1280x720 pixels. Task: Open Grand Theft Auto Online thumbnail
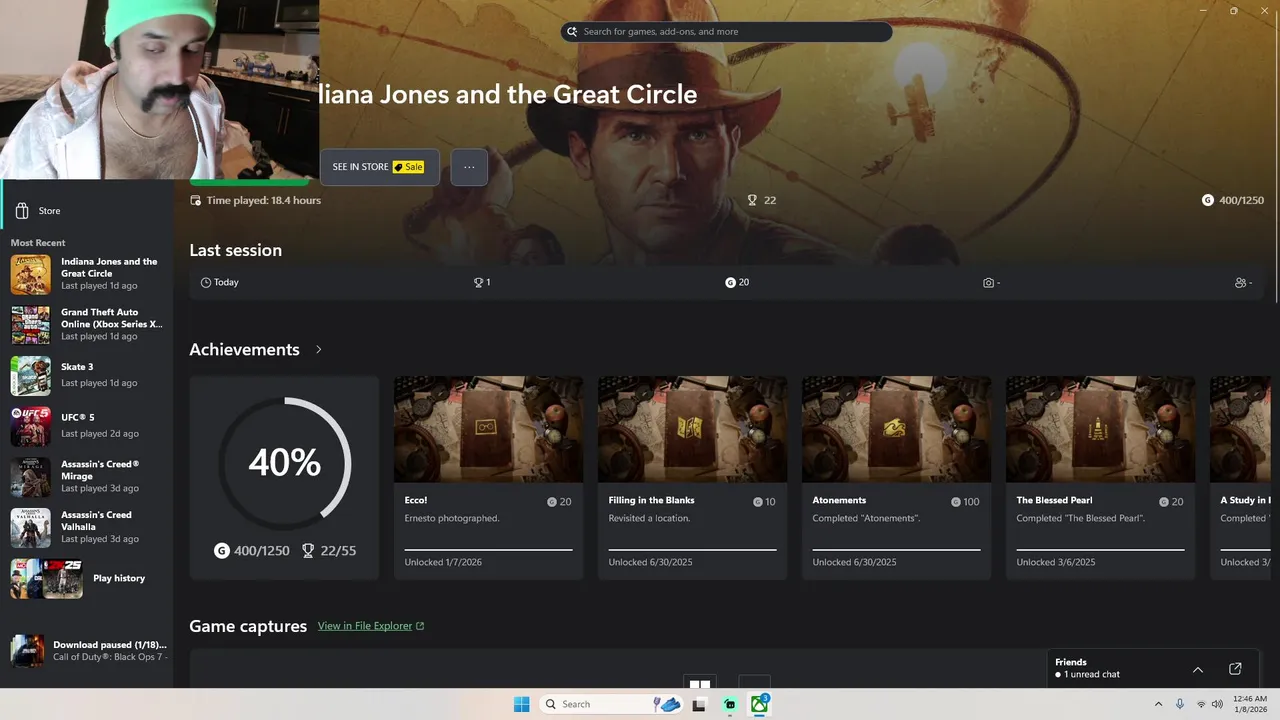[30, 325]
